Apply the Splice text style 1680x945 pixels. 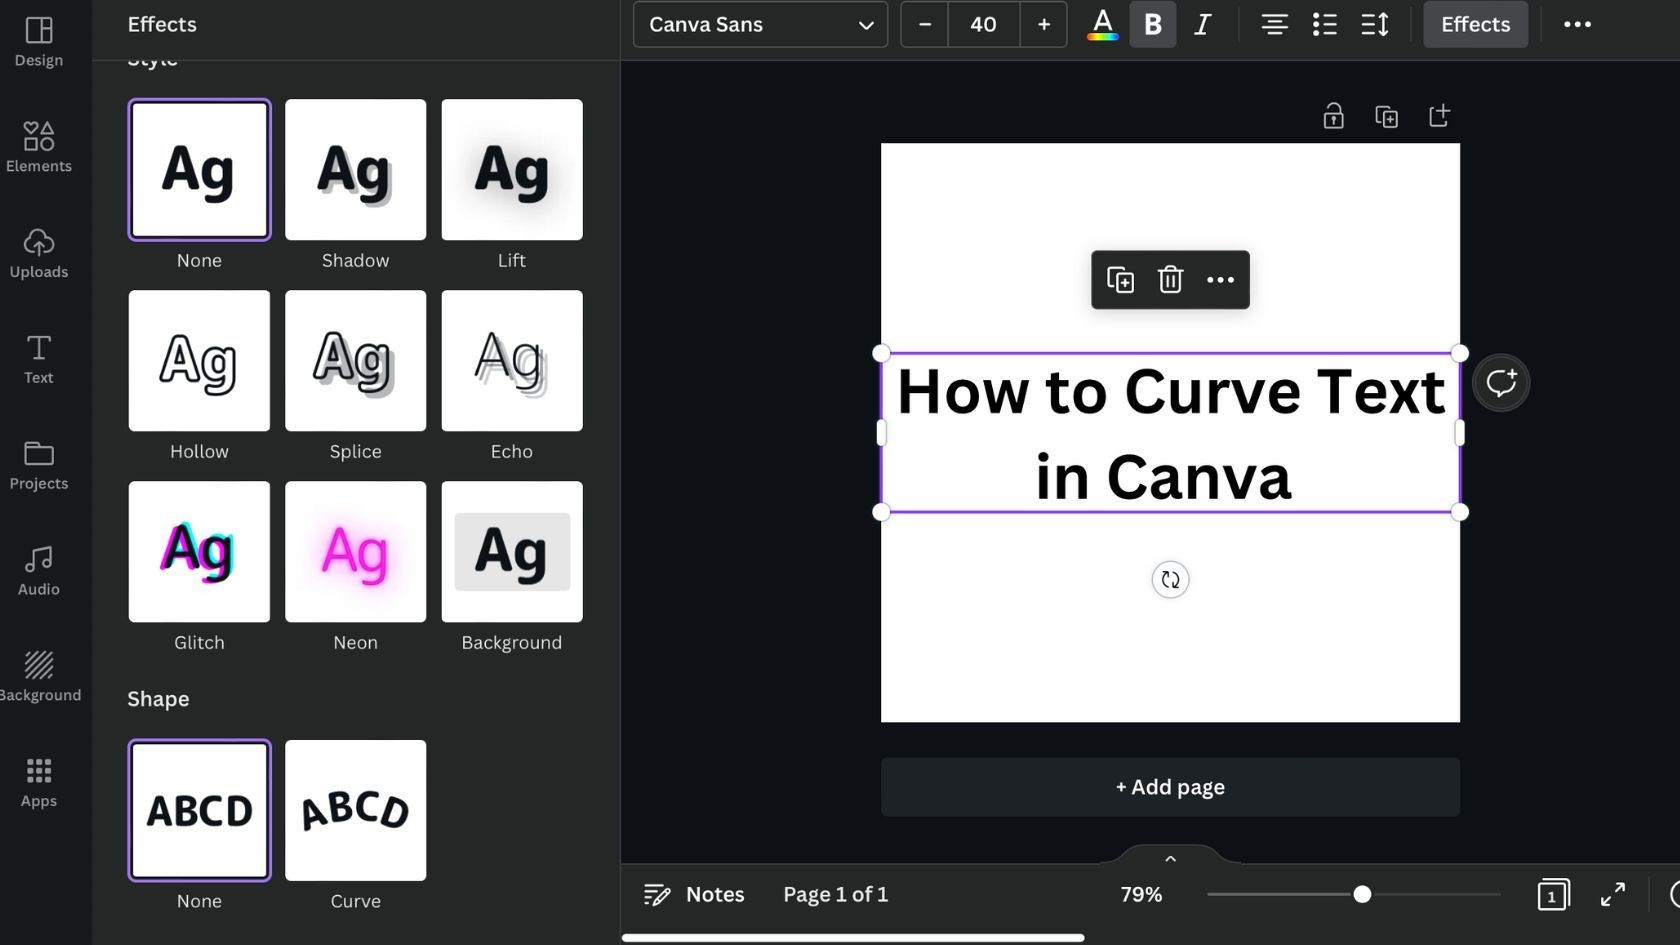355,361
